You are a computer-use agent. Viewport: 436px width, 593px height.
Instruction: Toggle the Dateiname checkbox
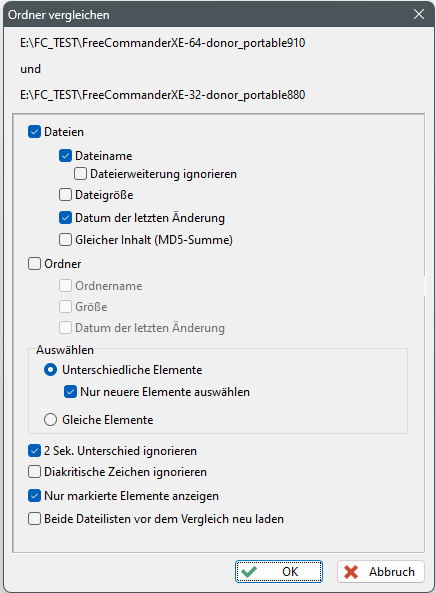[x=65, y=155]
